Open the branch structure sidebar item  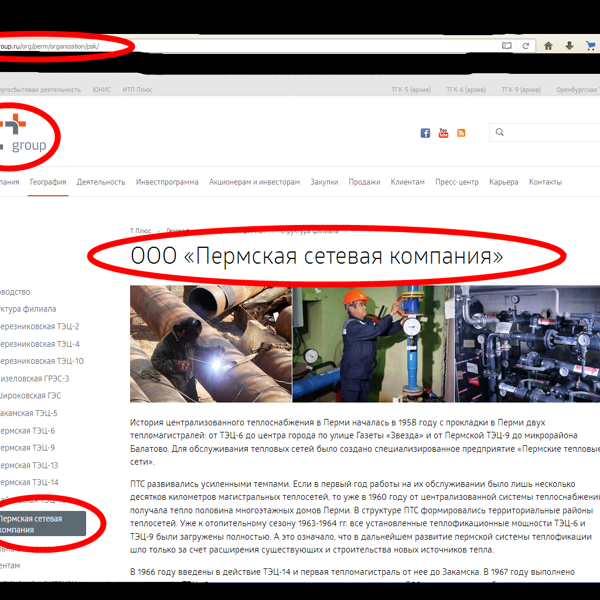click(x=28, y=309)
